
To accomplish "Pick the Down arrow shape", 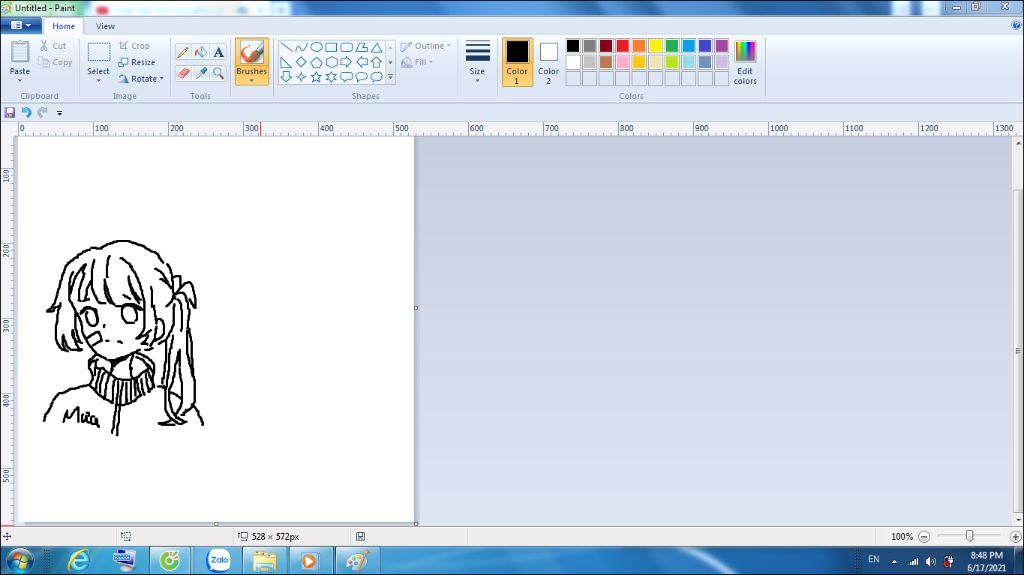I will [x=286, y=77].
